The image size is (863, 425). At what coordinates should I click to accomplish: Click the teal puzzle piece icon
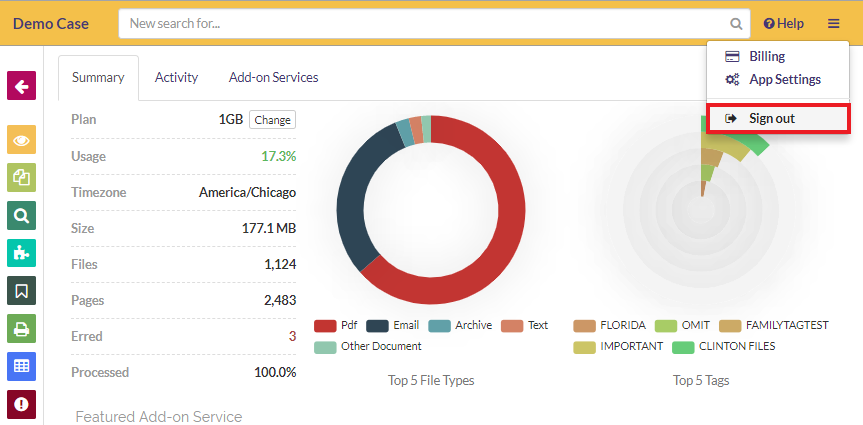click(x=21, y=253)
